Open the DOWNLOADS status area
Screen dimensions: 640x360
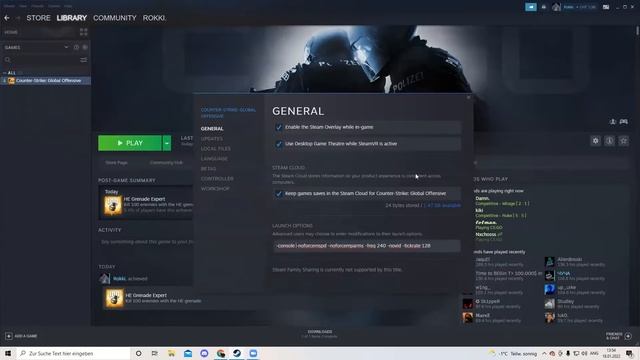click(x=320, y=334)
